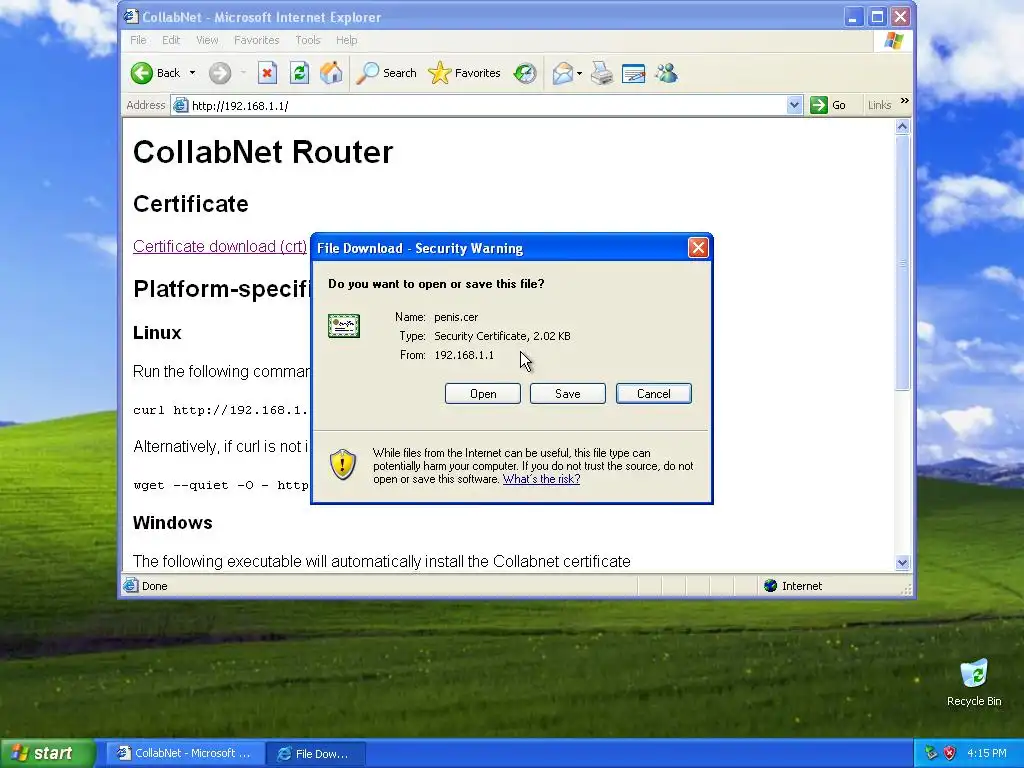The height and width of the screenshot is (768, 1024).
Task: Click the Go button next to address
Action: click(x=828, y=105)
